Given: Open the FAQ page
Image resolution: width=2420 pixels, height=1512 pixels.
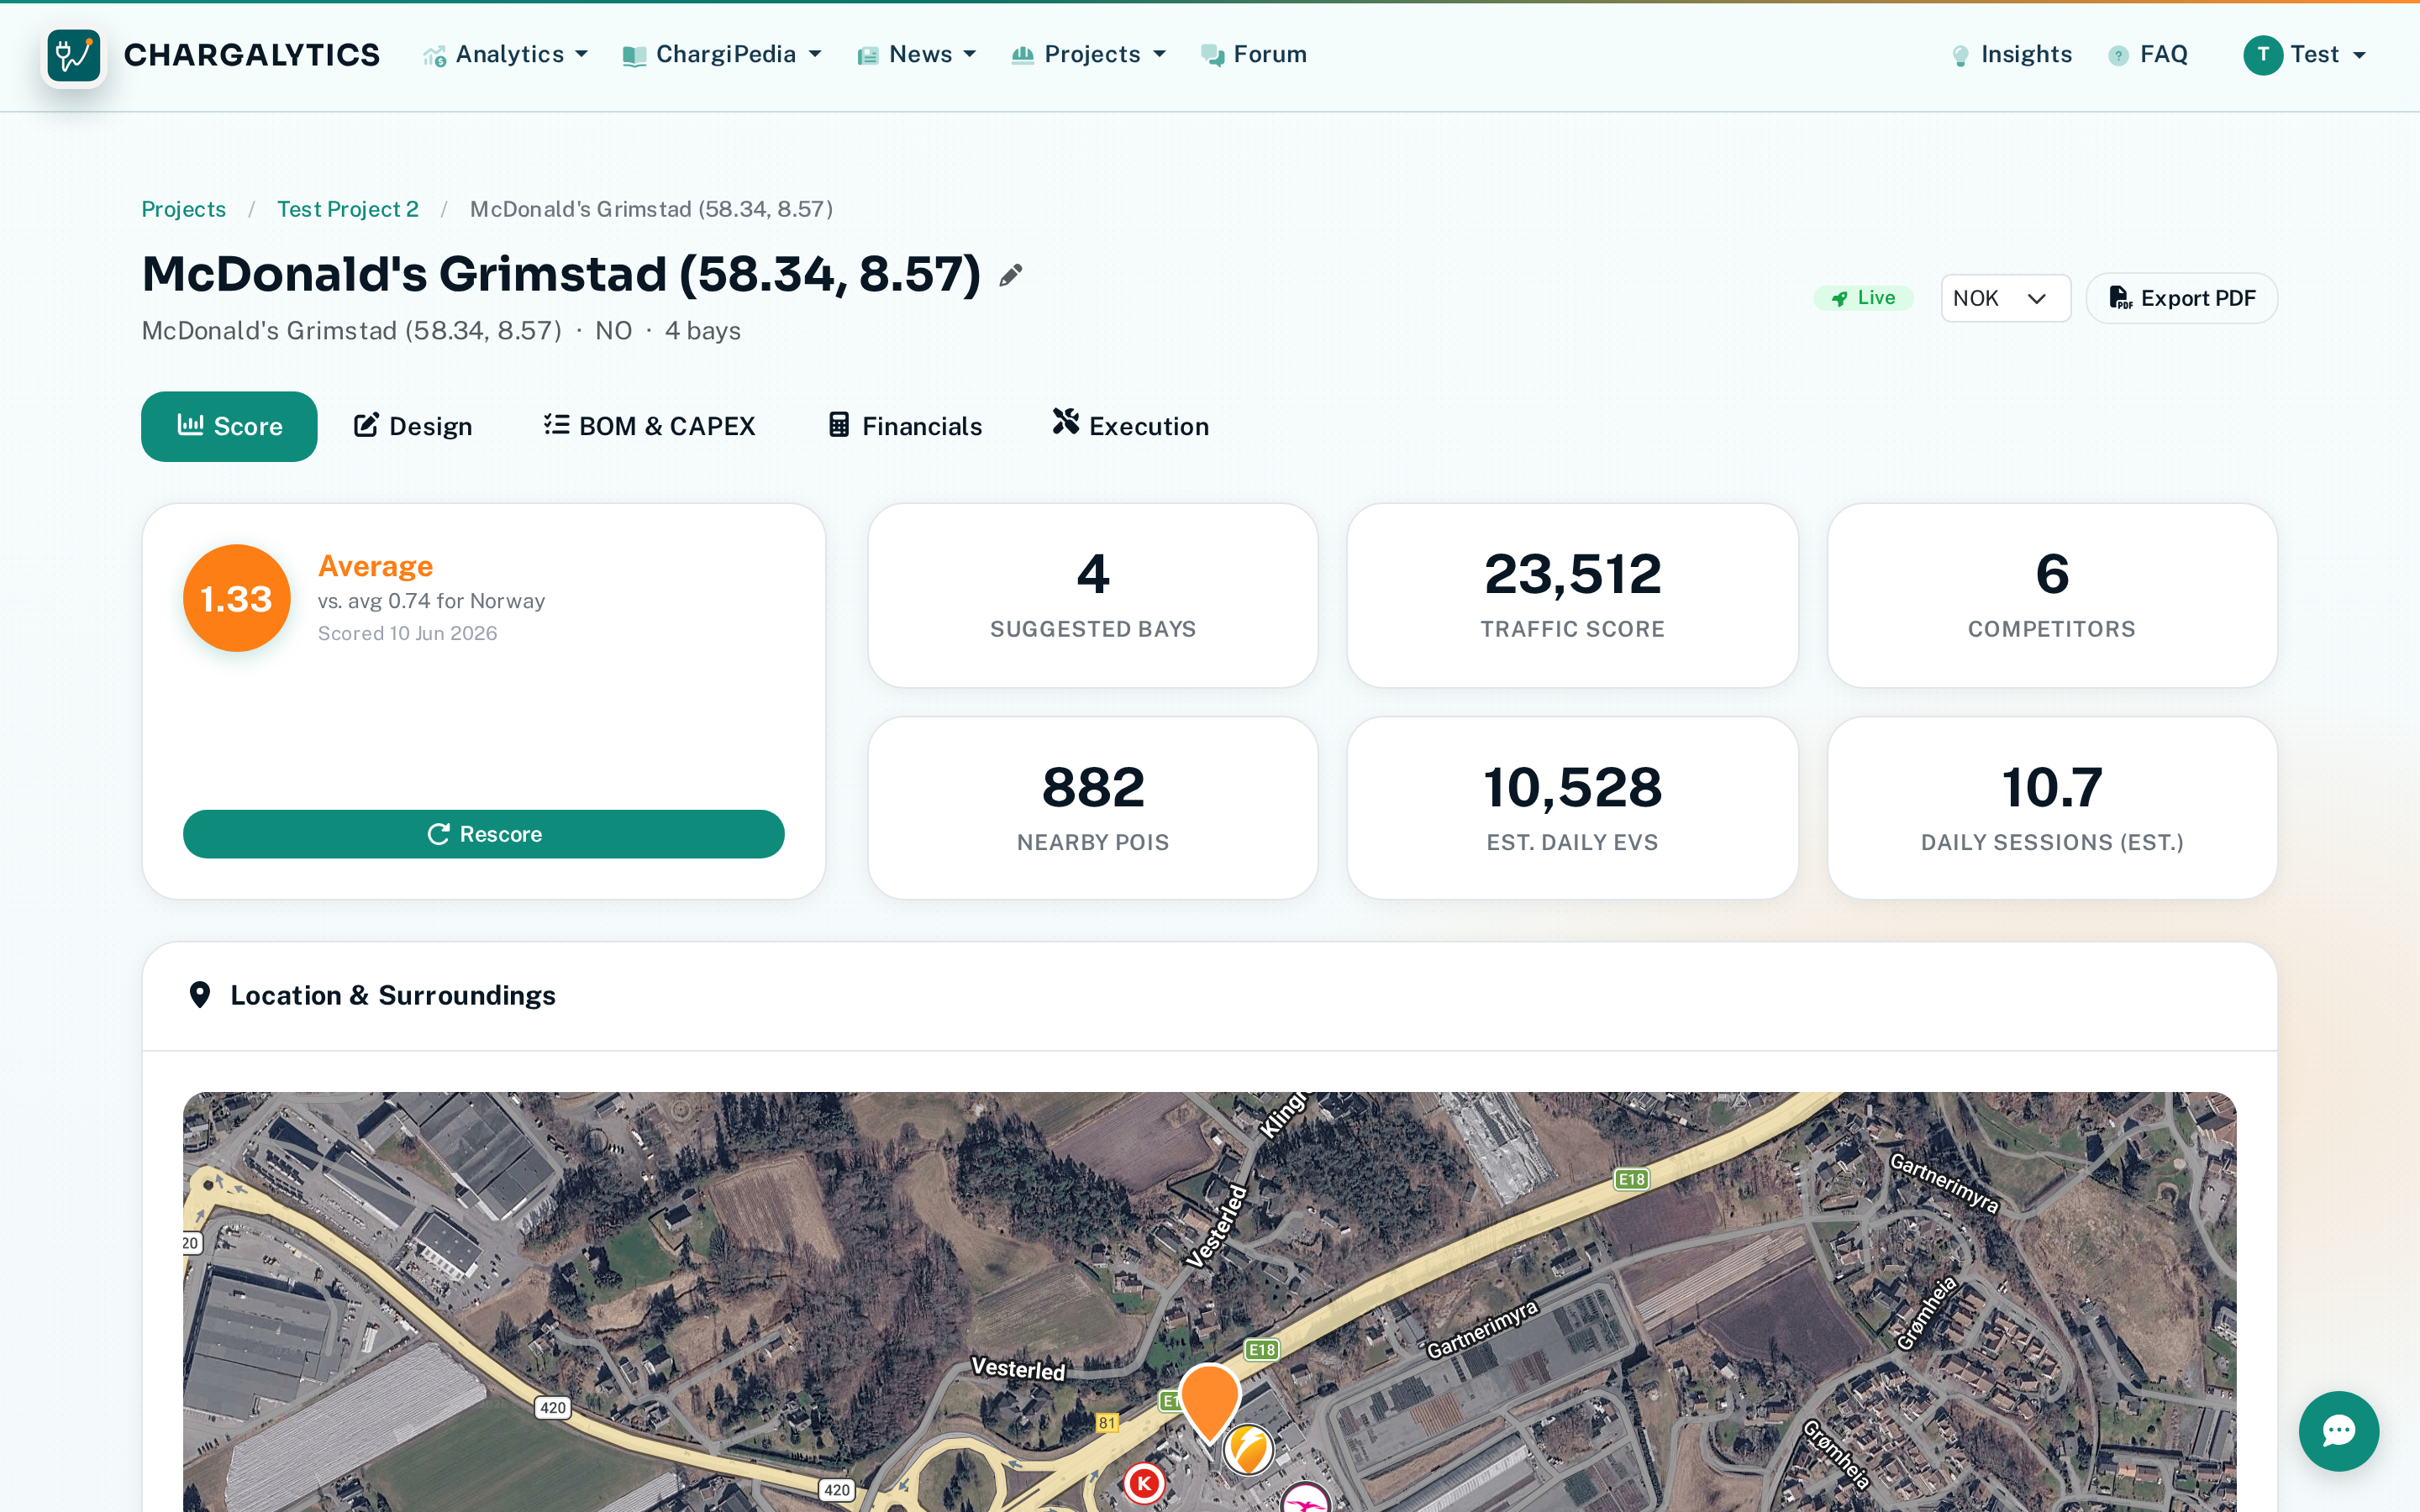Looking at the screenshot, I should point(2148,55).
